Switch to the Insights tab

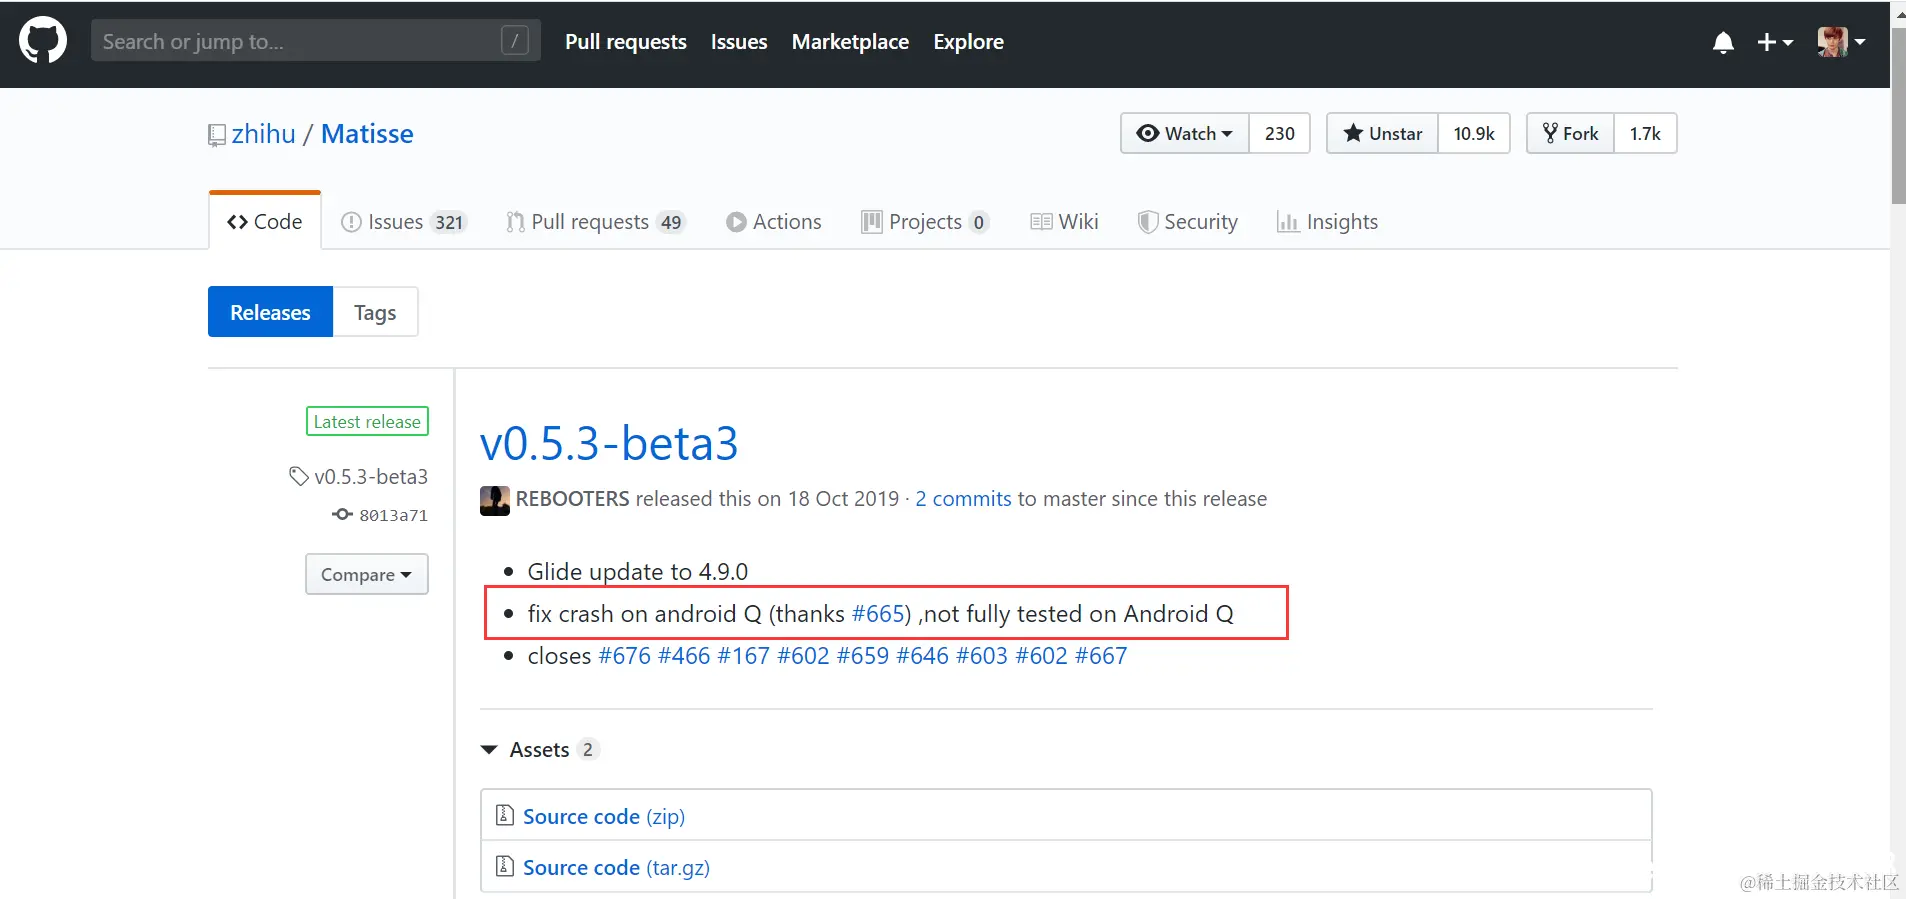[1327, 222]
